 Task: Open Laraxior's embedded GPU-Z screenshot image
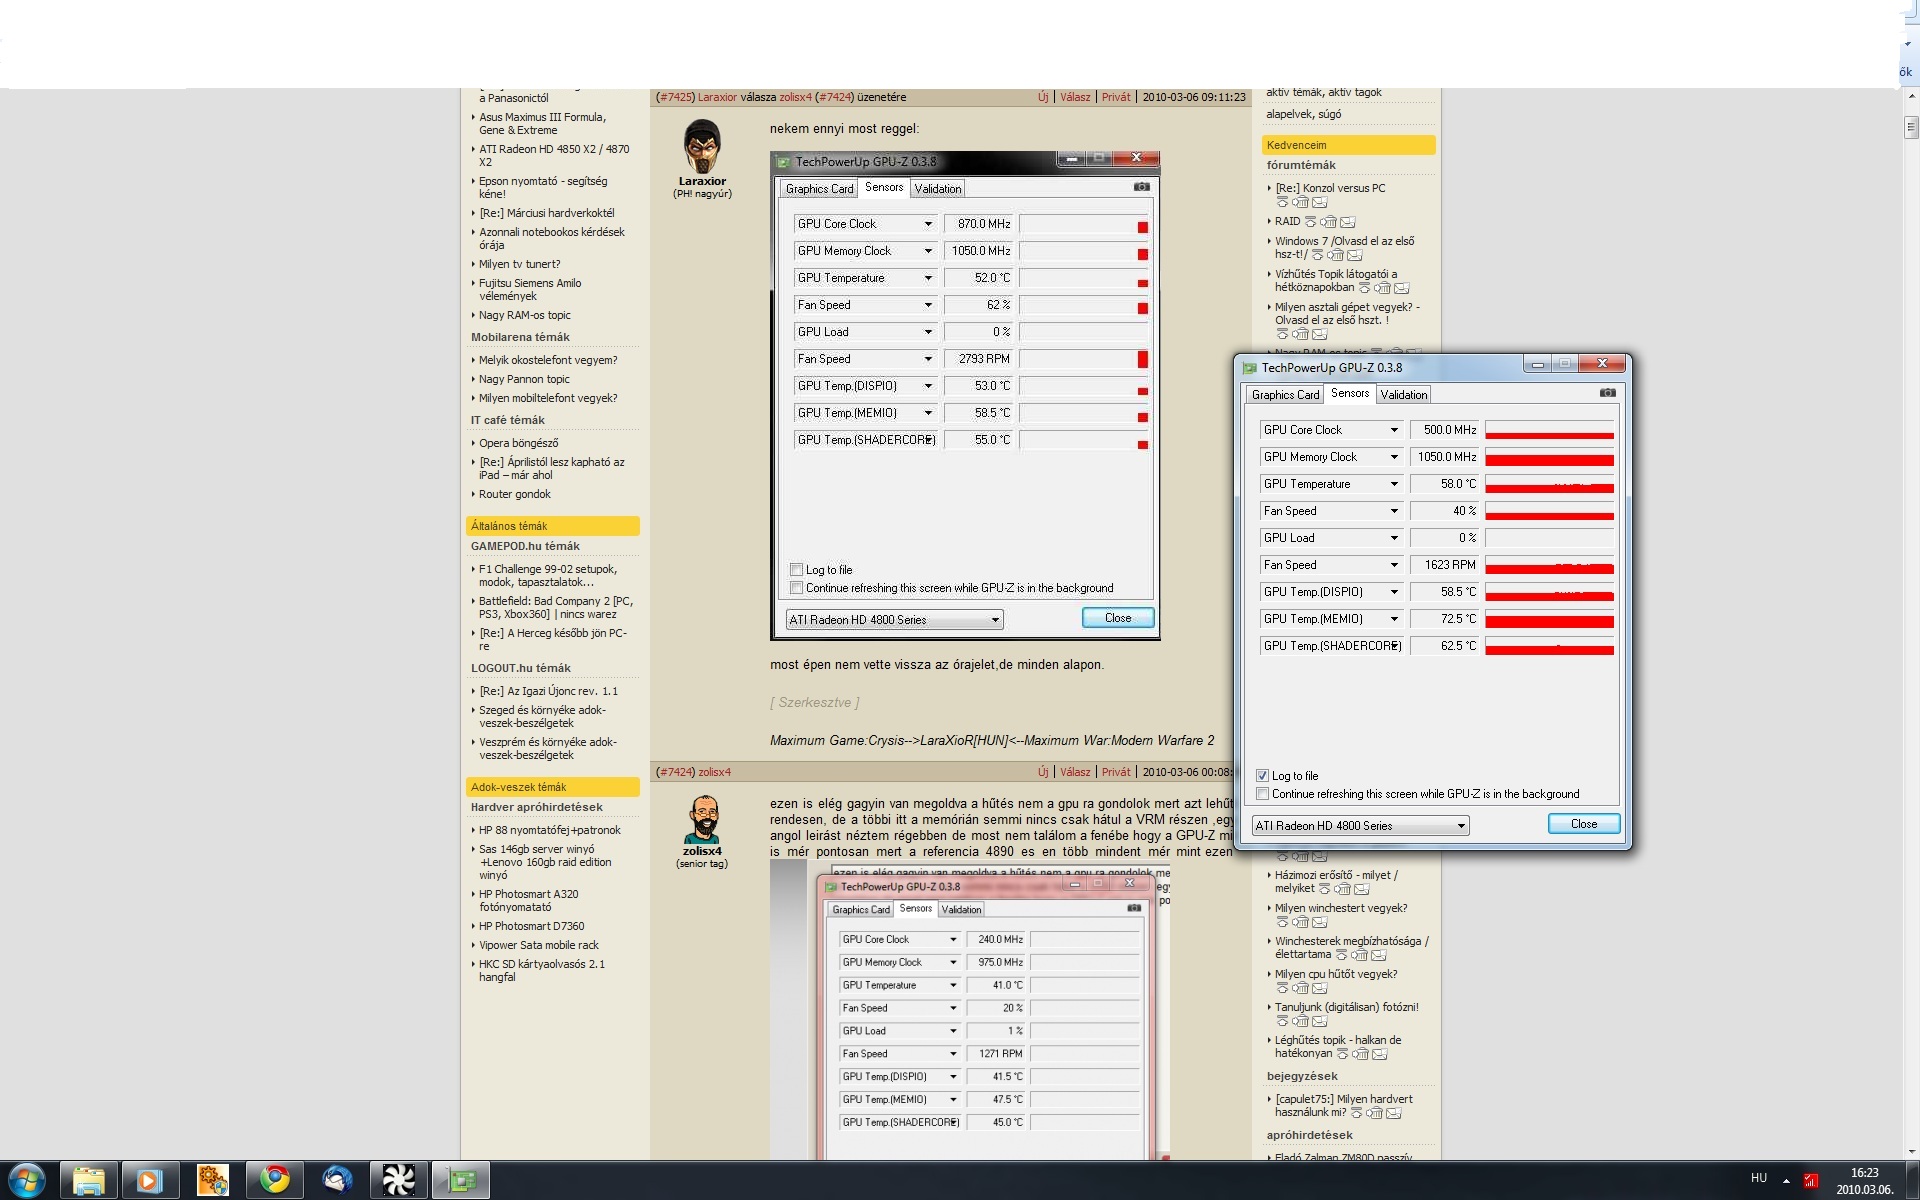965,396
